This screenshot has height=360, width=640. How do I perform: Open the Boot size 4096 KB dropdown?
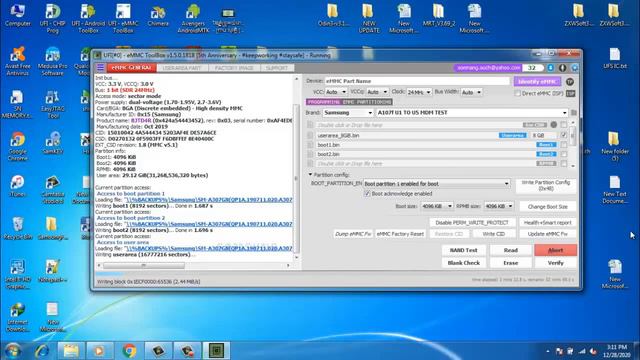point(436,207)
